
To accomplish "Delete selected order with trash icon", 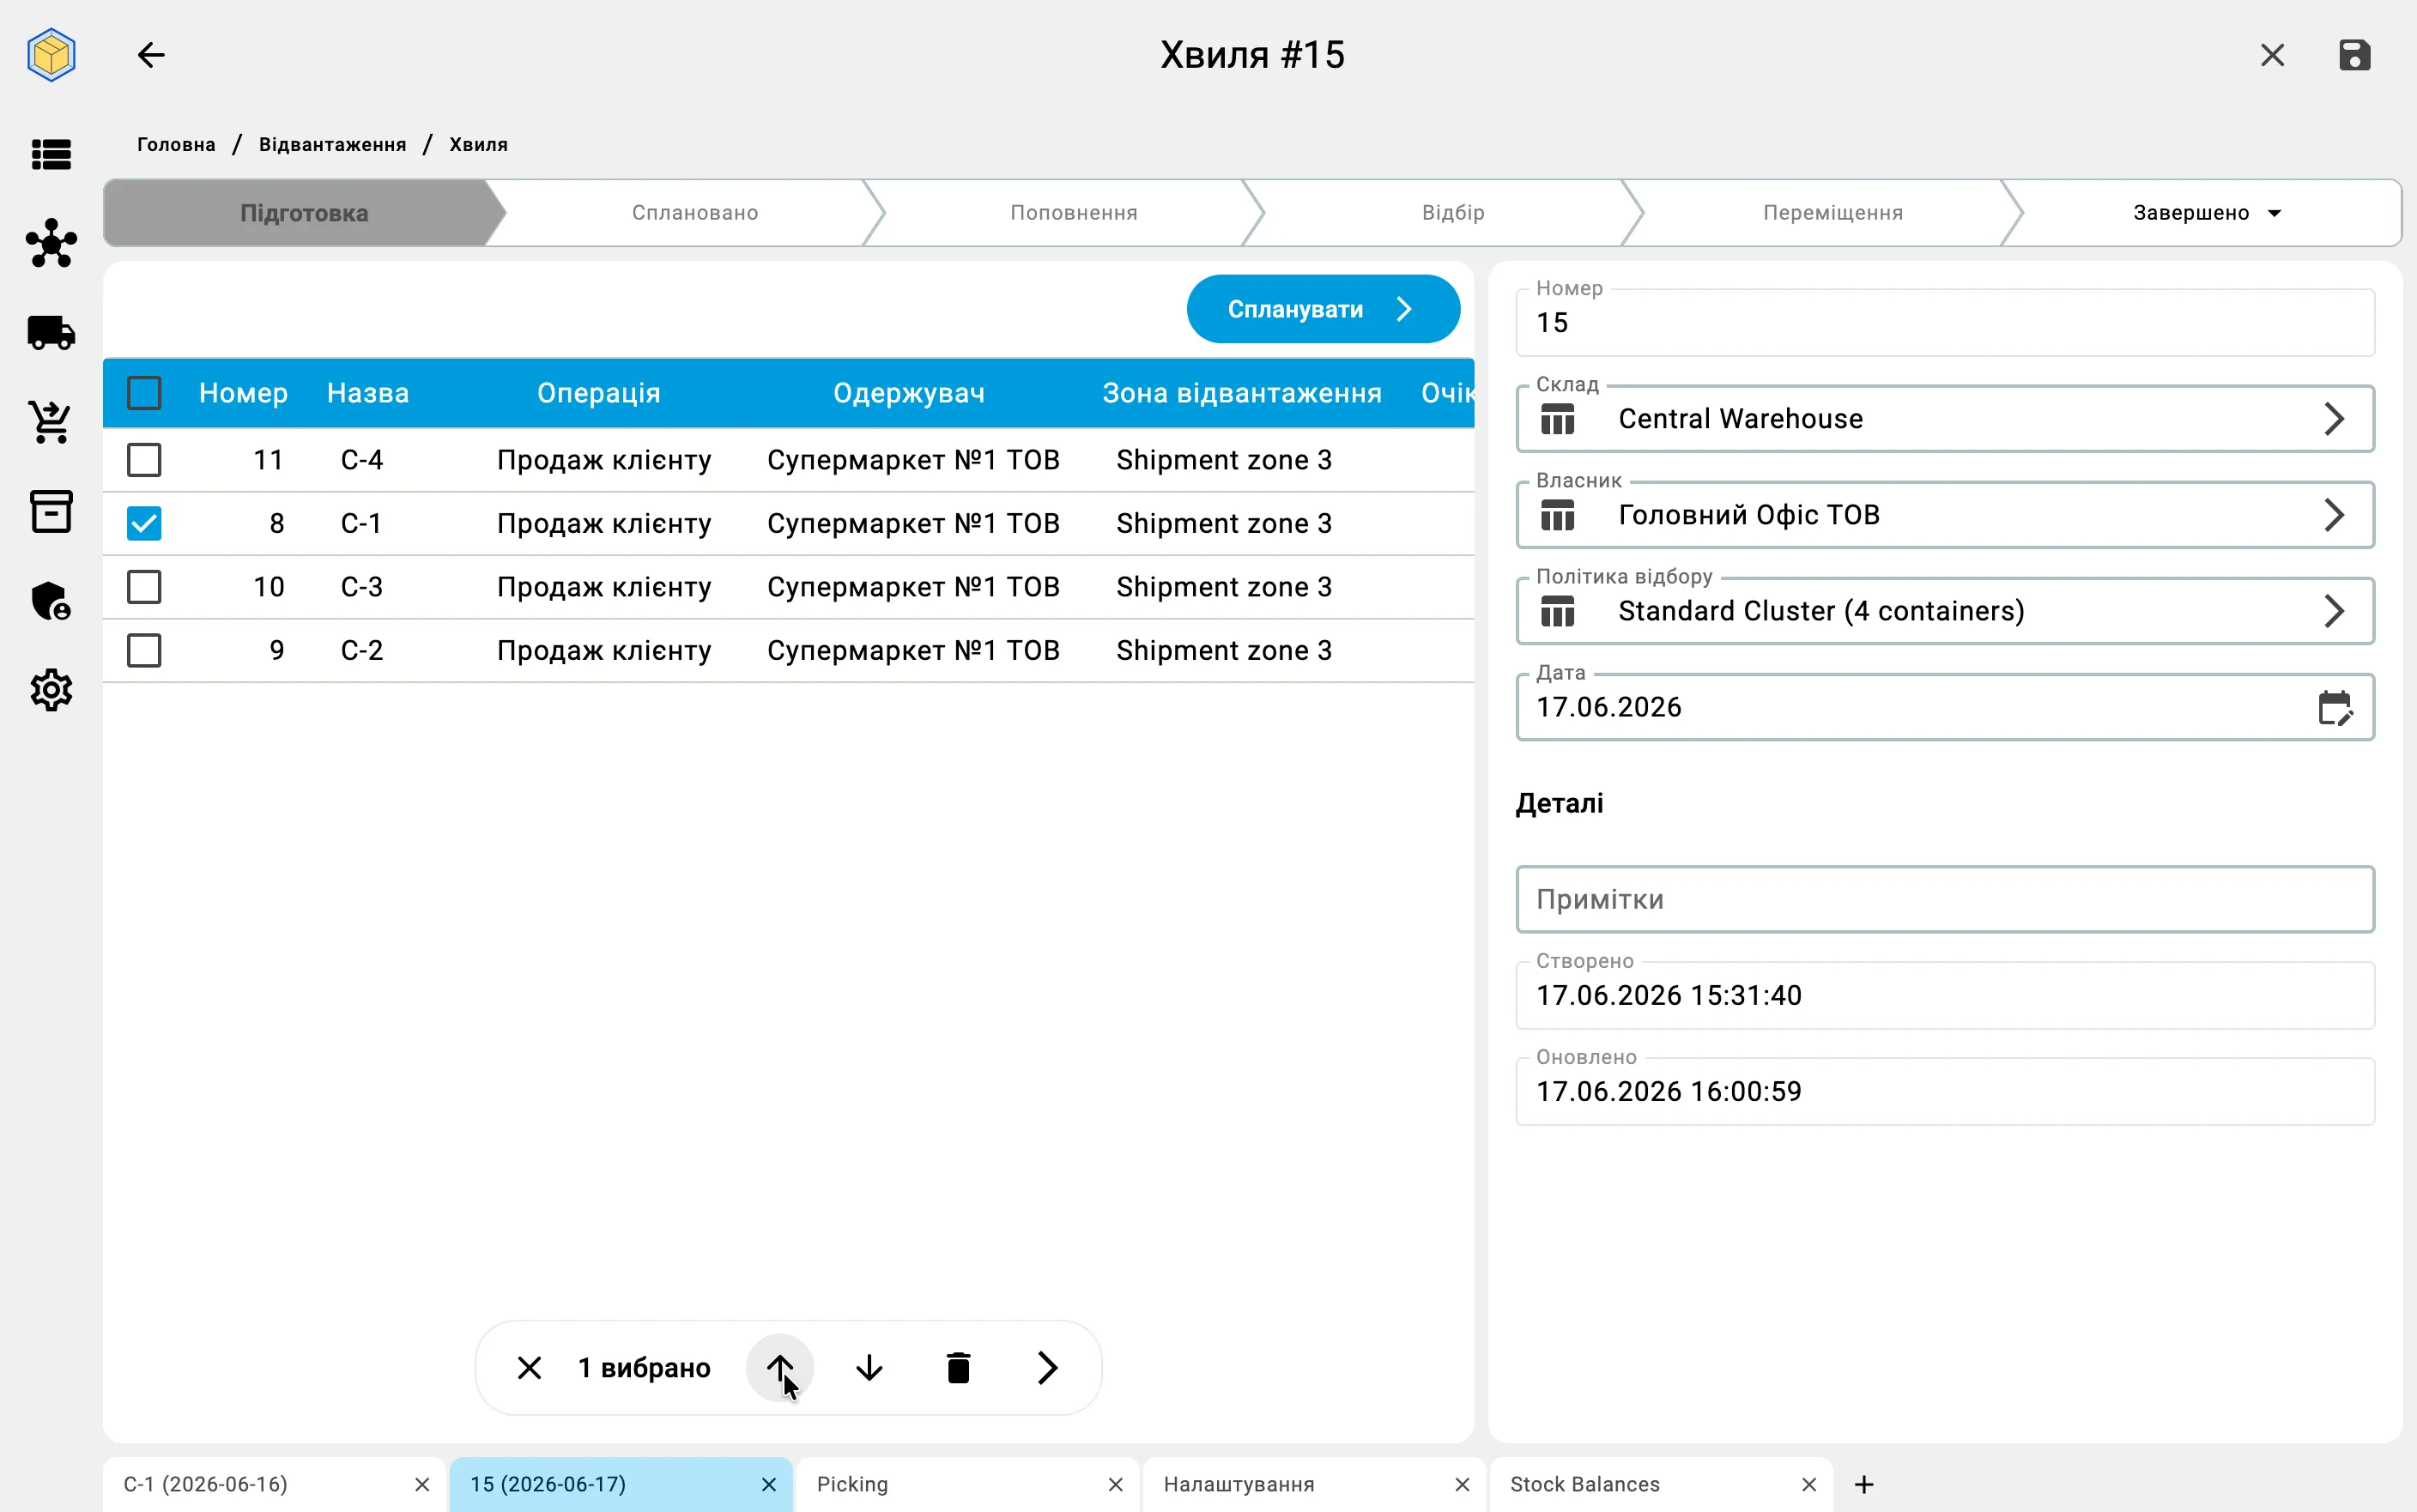I will tap(958, 1367).
